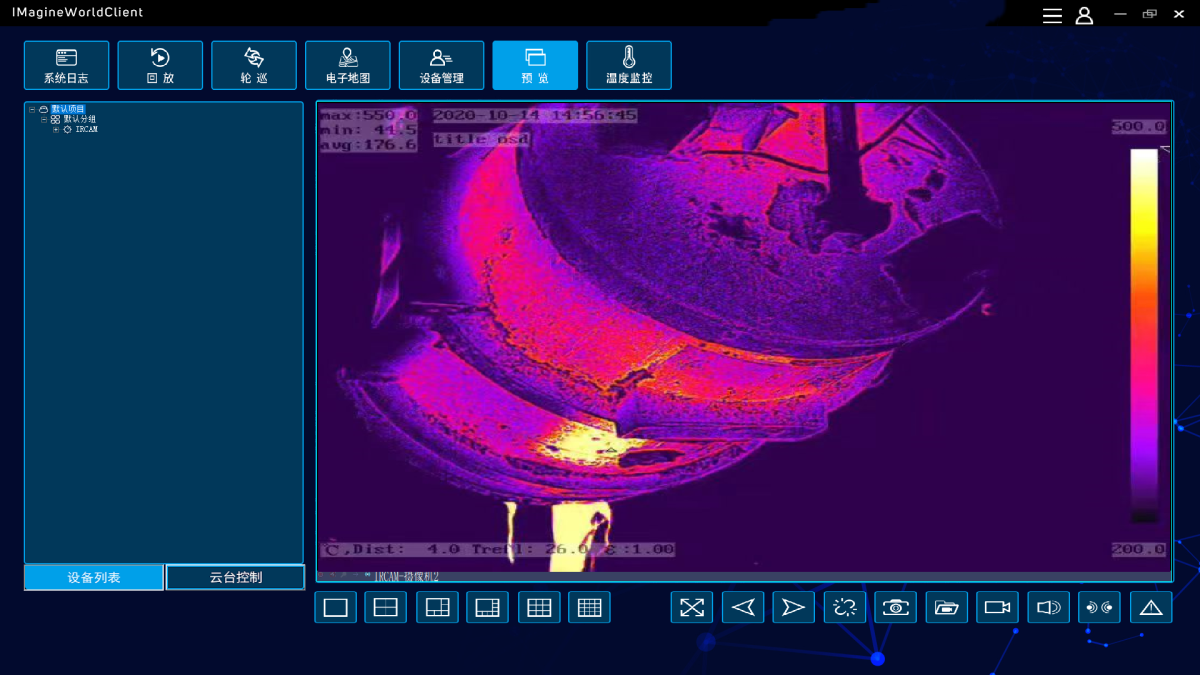Toggle the two-way intercom button
Screen dimensions: 1200x675
click(1099, 607)
